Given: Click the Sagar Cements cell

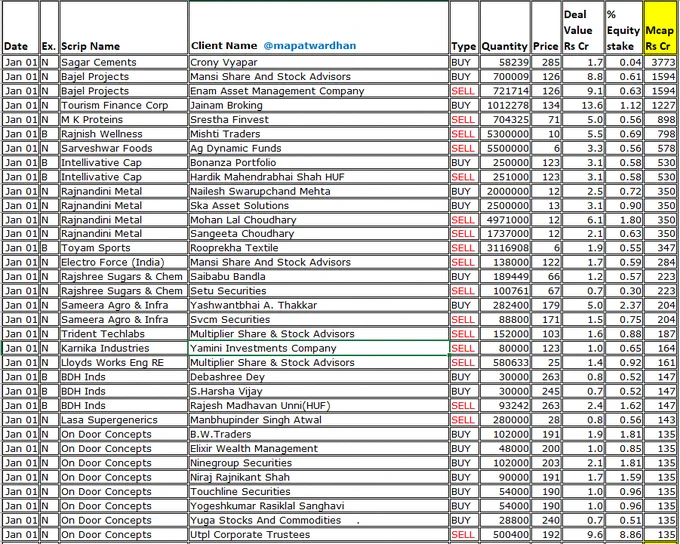Looking at the screenshot, I should click(x=124, y=62).
